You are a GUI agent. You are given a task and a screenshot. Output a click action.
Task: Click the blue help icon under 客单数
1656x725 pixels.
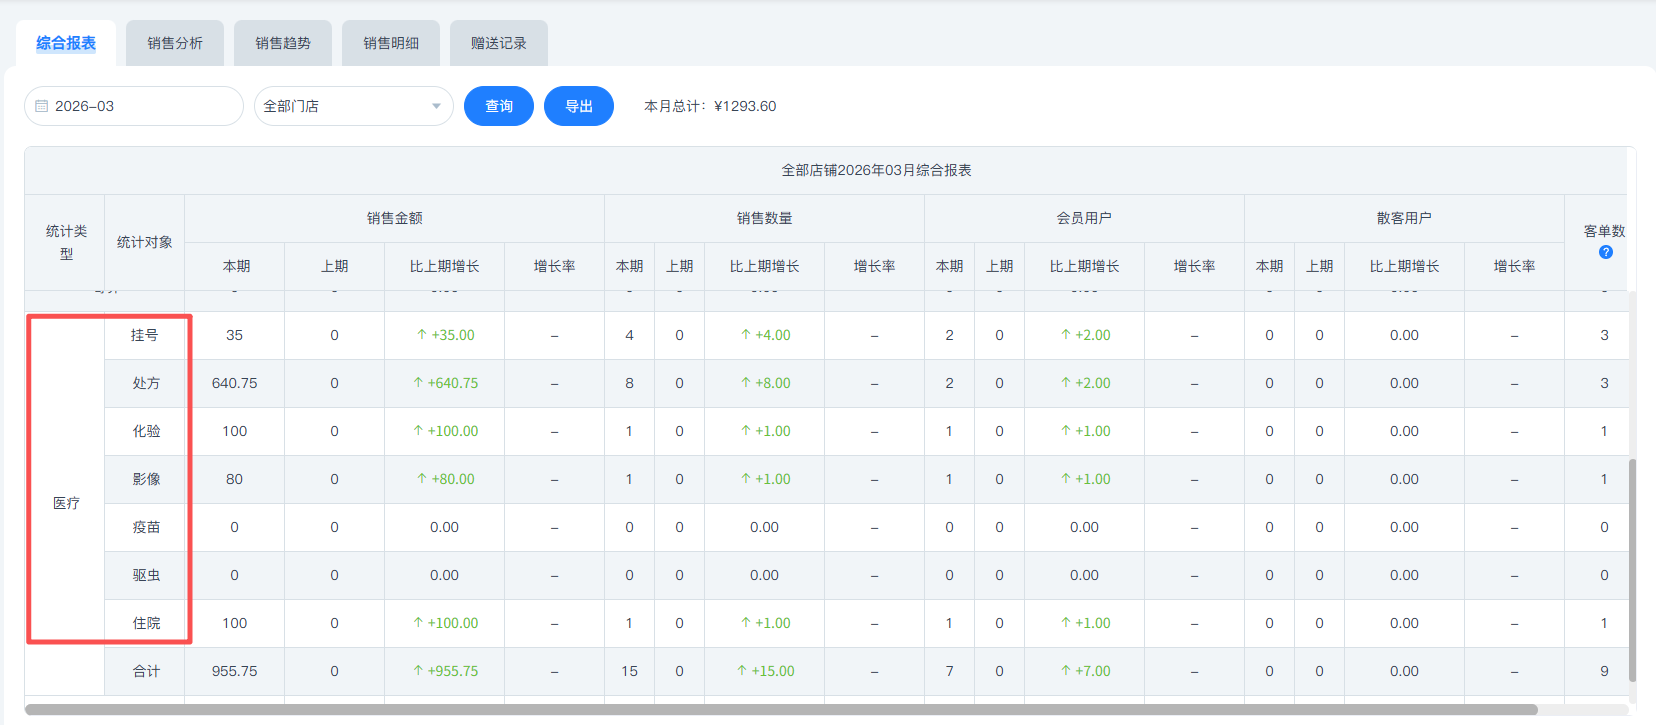(x=1605, y=252)
